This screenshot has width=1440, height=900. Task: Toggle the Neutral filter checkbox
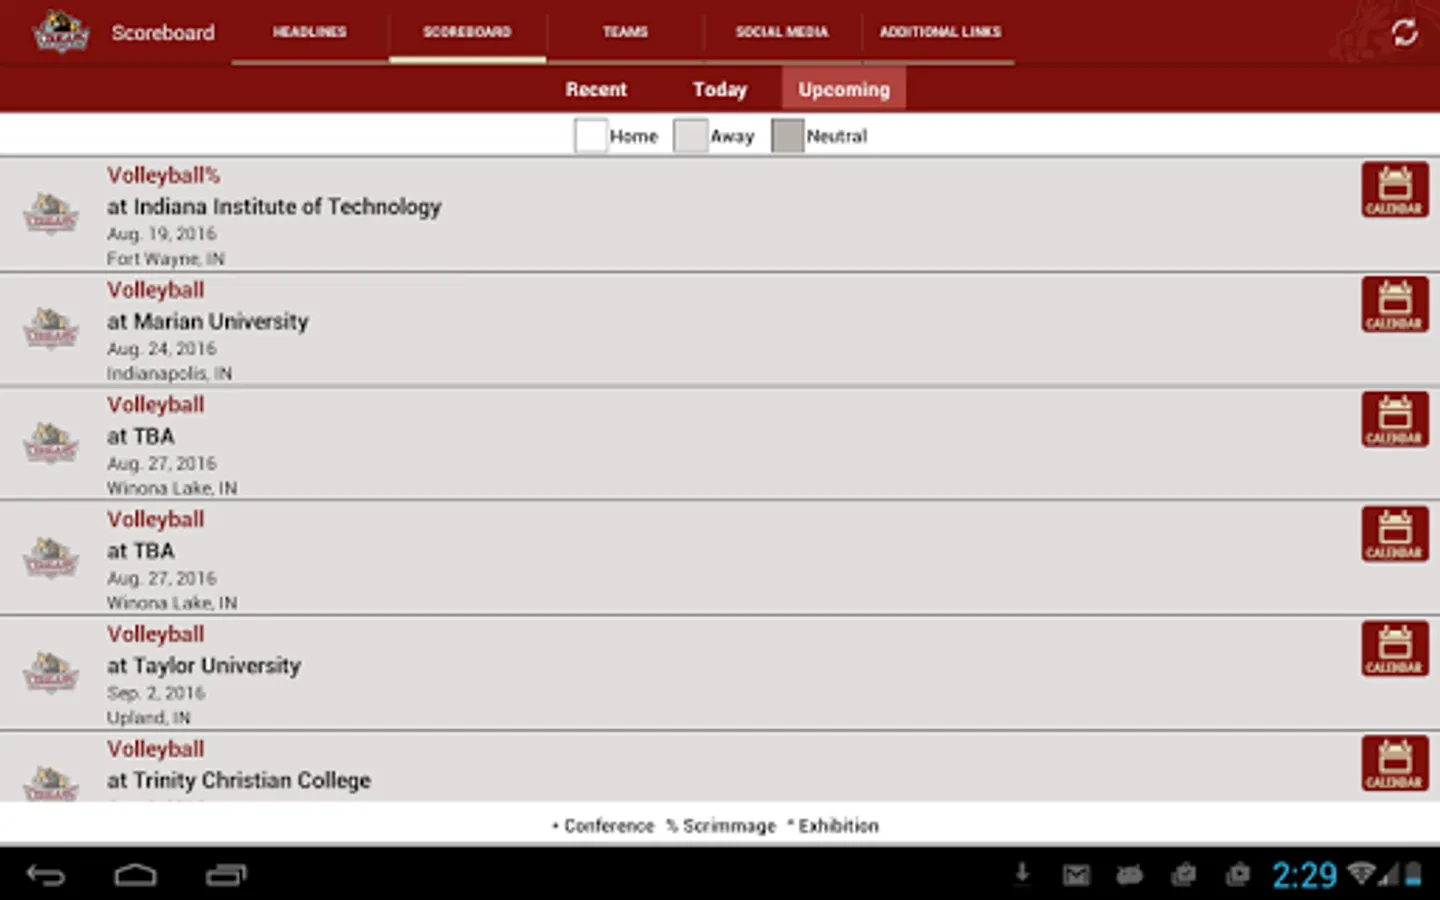coord(788,136)
